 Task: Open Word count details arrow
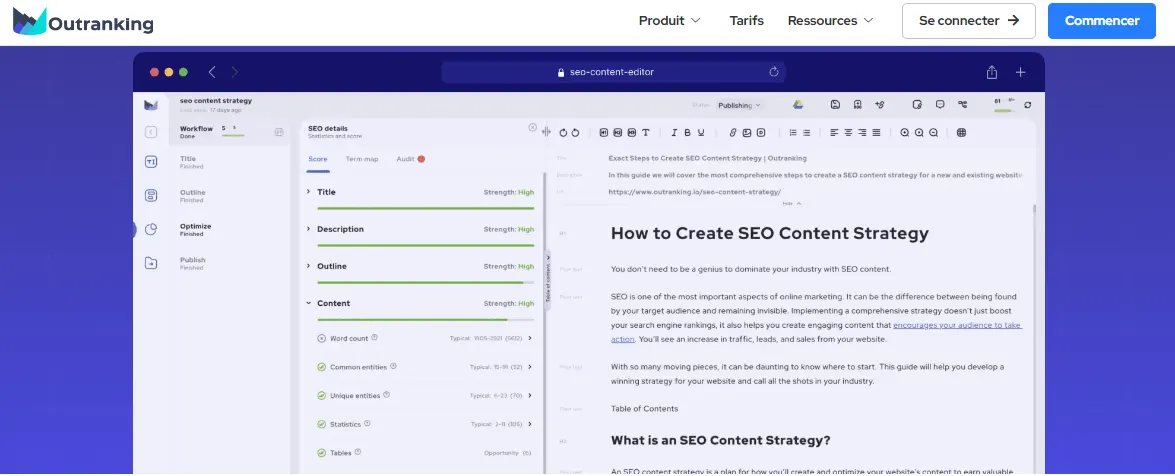[531, 338]
